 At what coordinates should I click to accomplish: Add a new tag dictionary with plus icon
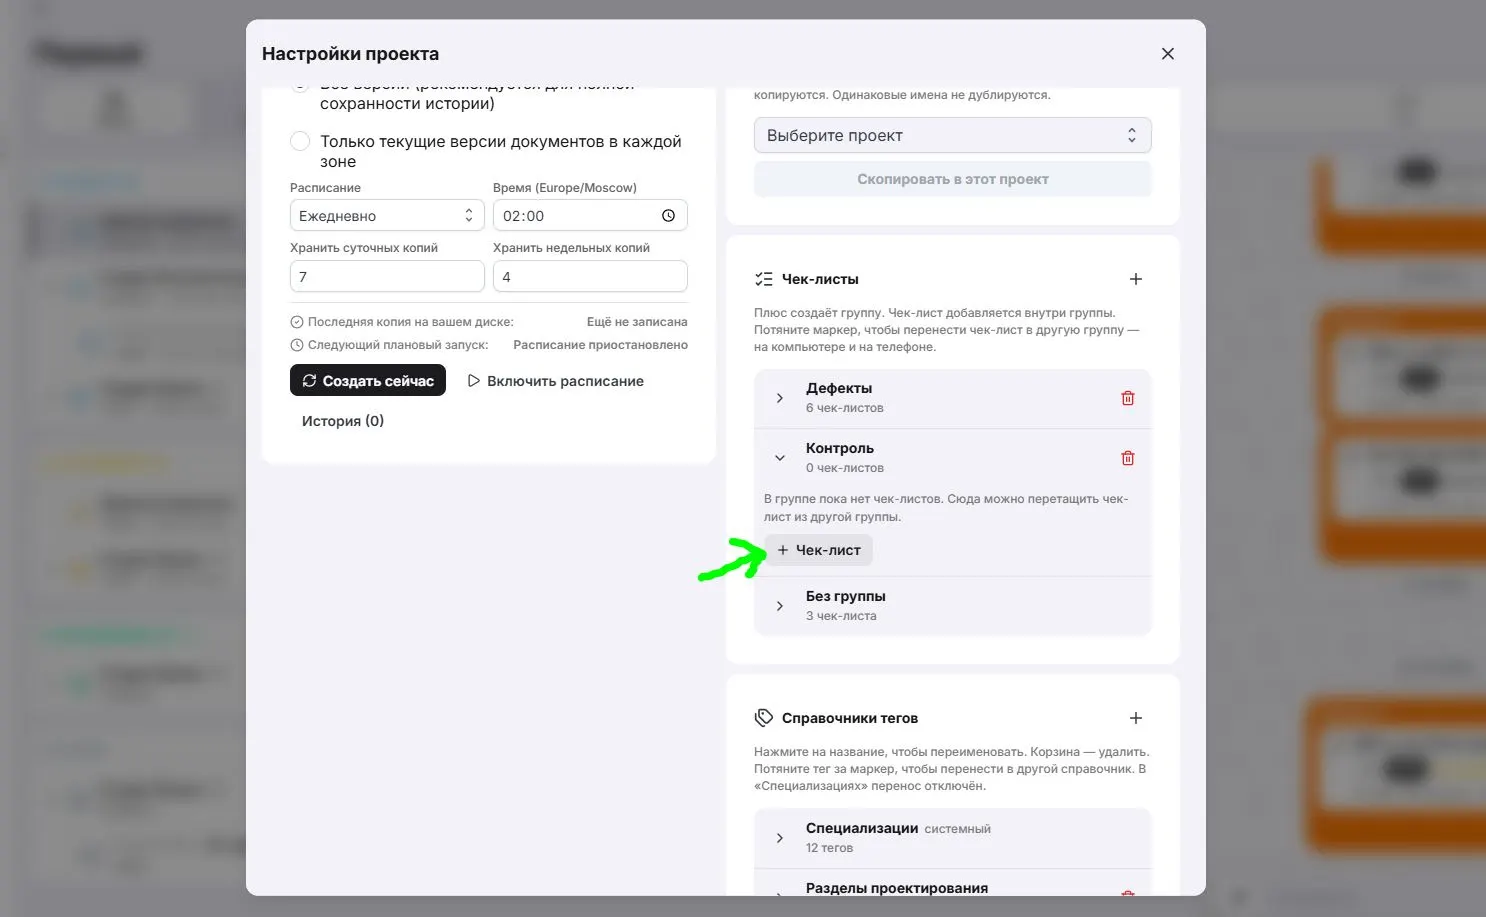(1136, 718)
